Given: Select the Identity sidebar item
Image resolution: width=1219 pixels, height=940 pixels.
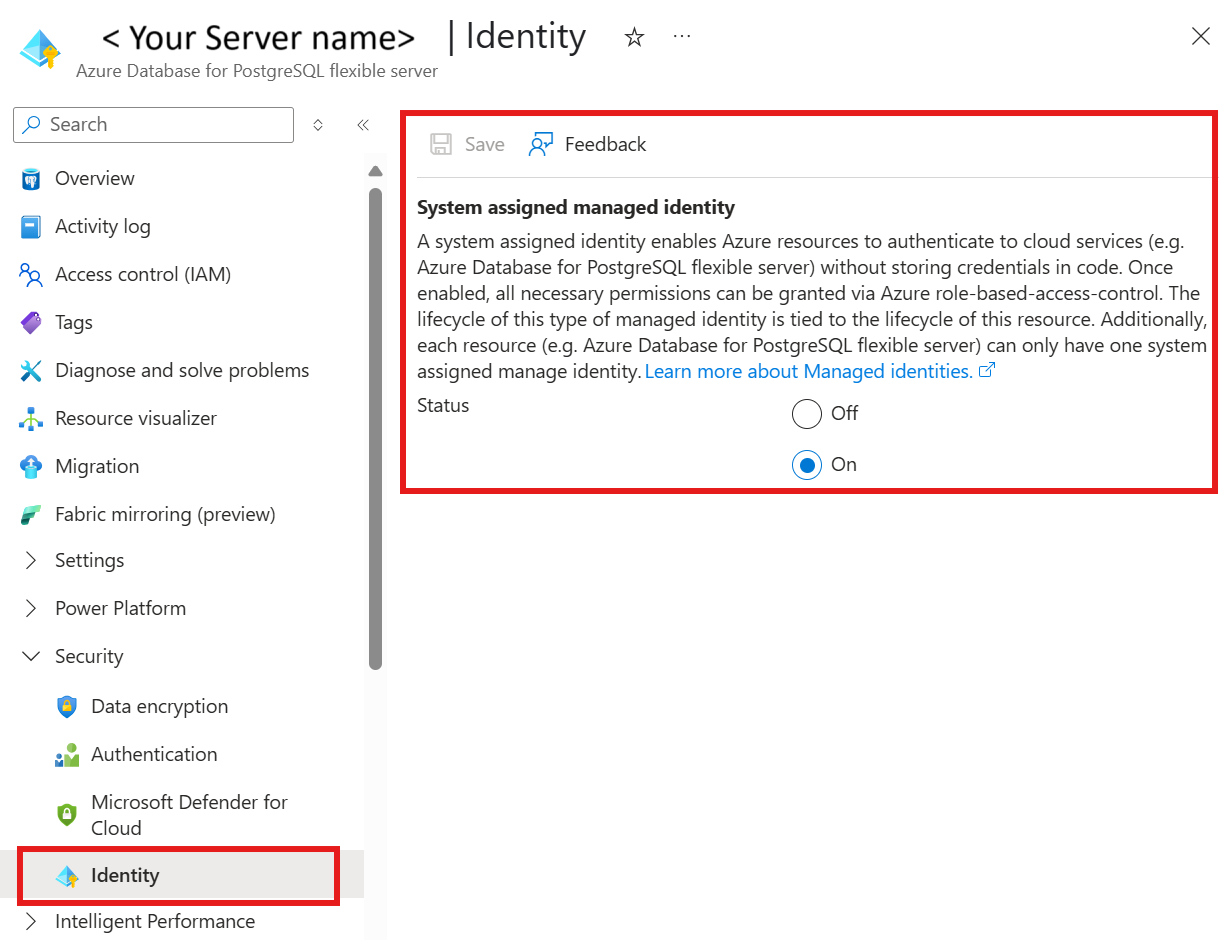Looking at the screenshot, I should pyautogui.click(x=181, y=875).
